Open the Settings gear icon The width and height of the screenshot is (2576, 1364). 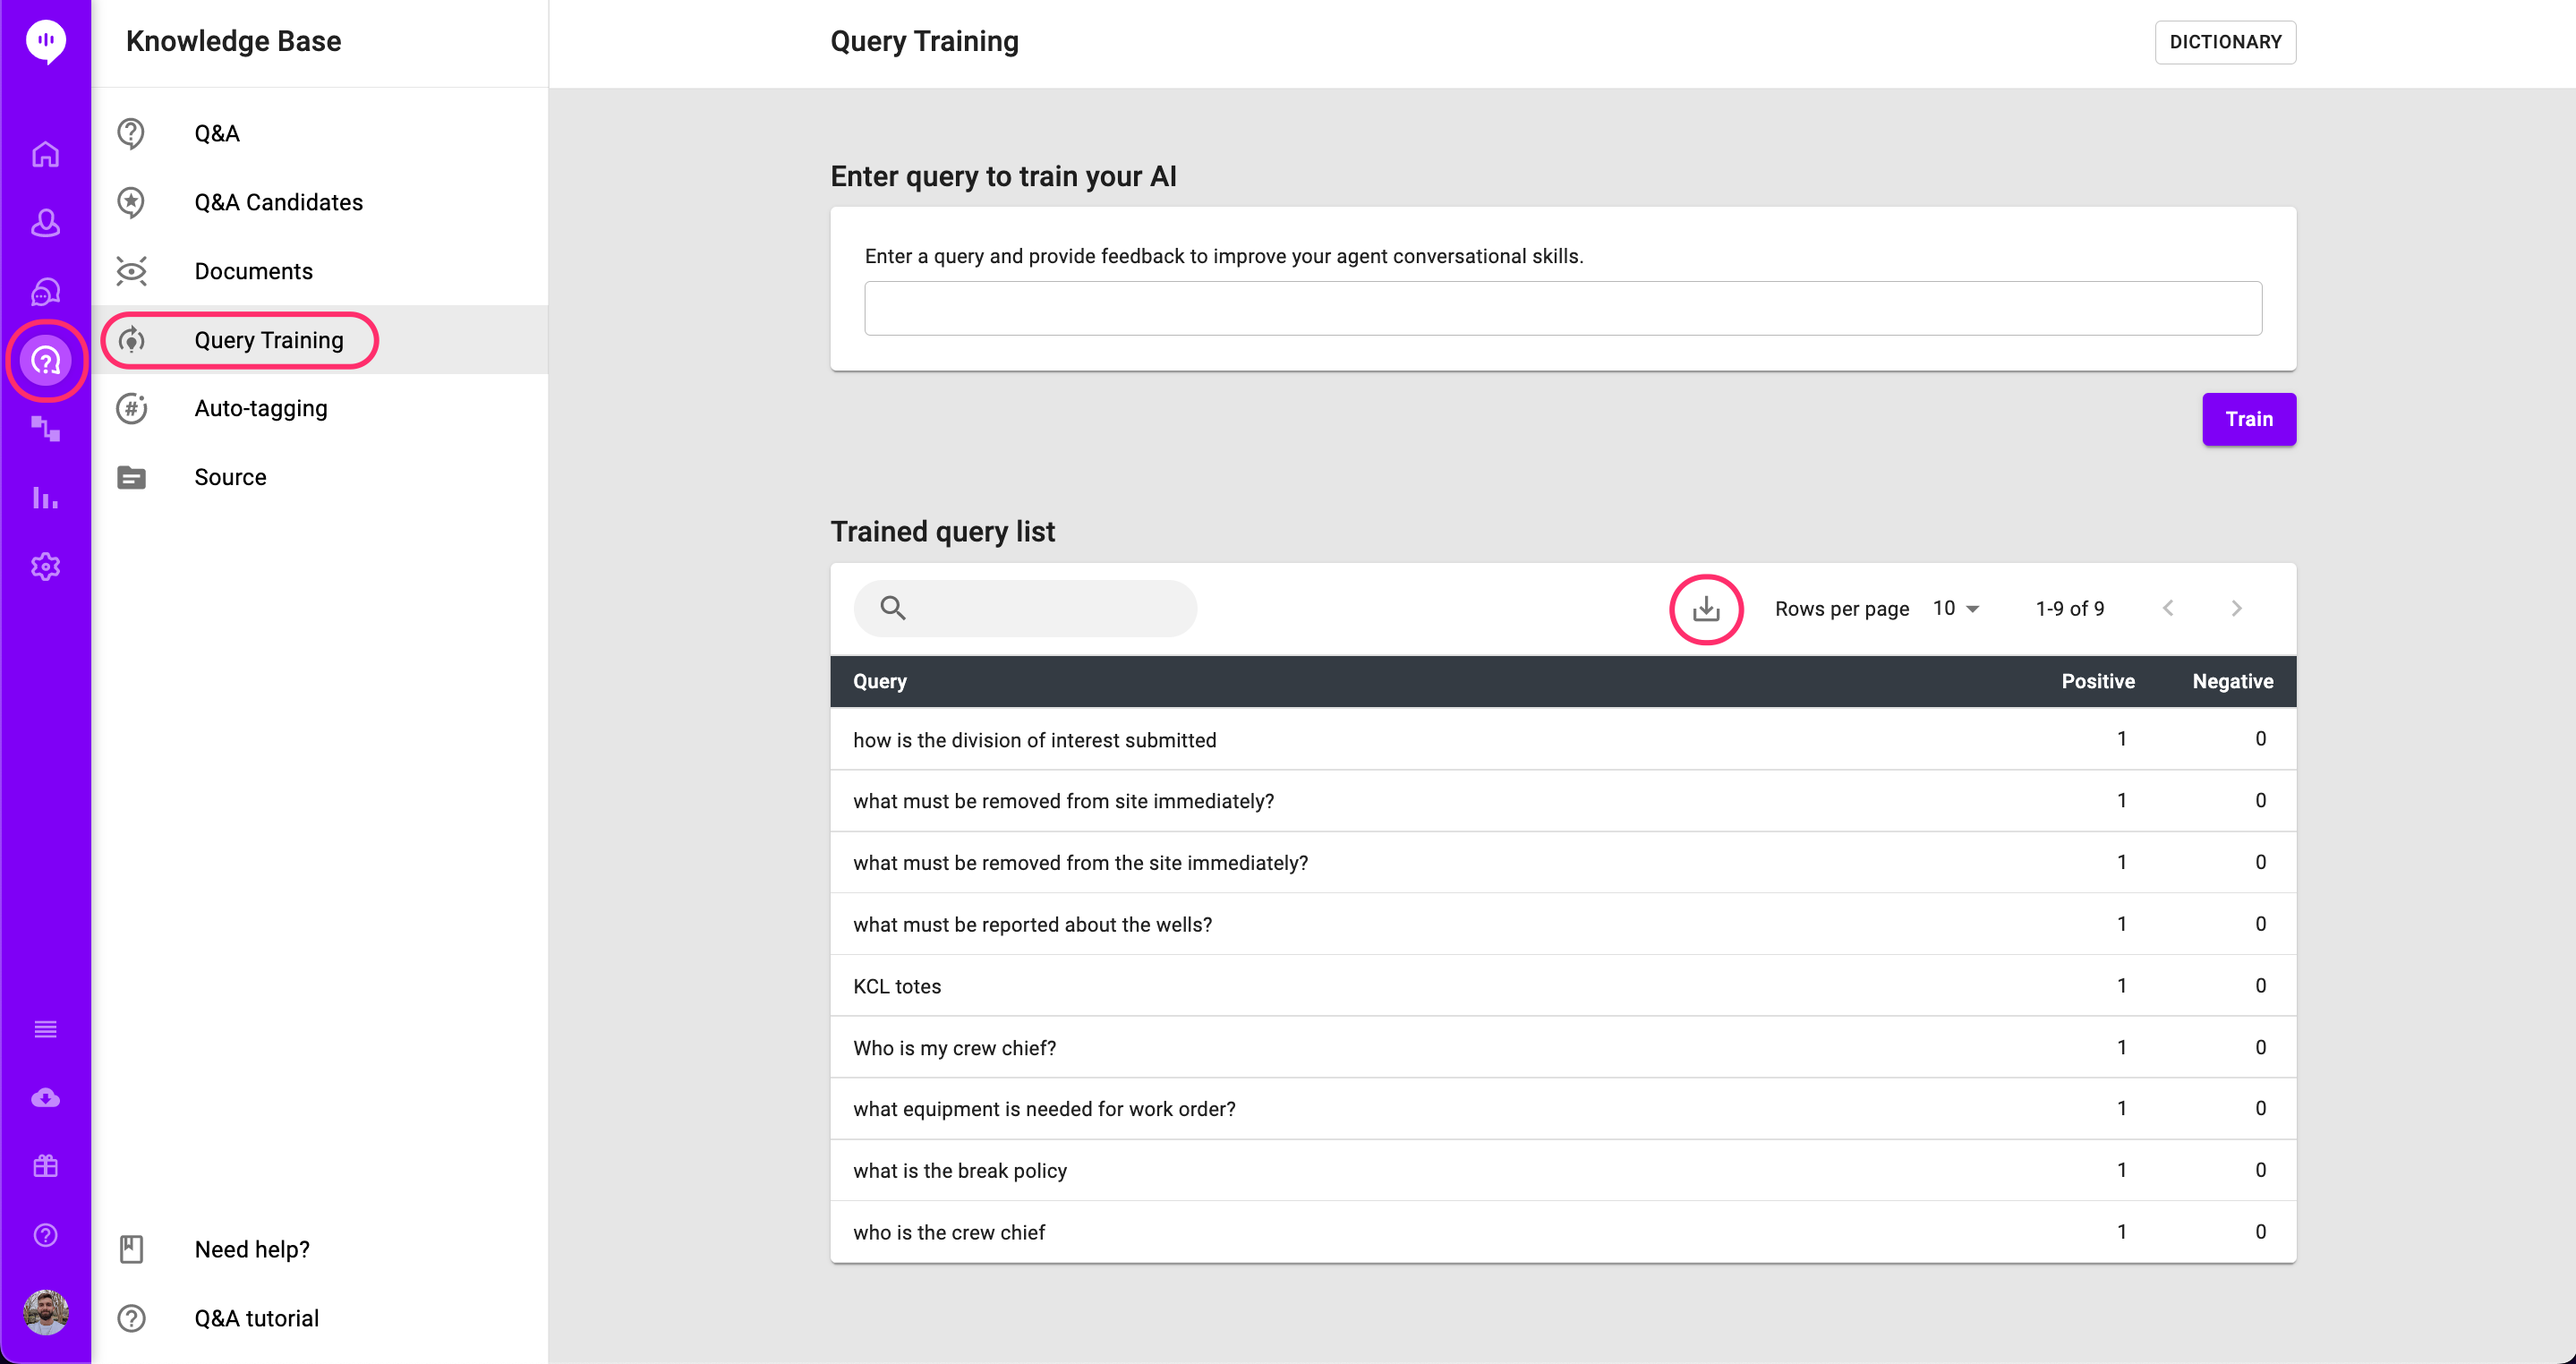(45, 566)
